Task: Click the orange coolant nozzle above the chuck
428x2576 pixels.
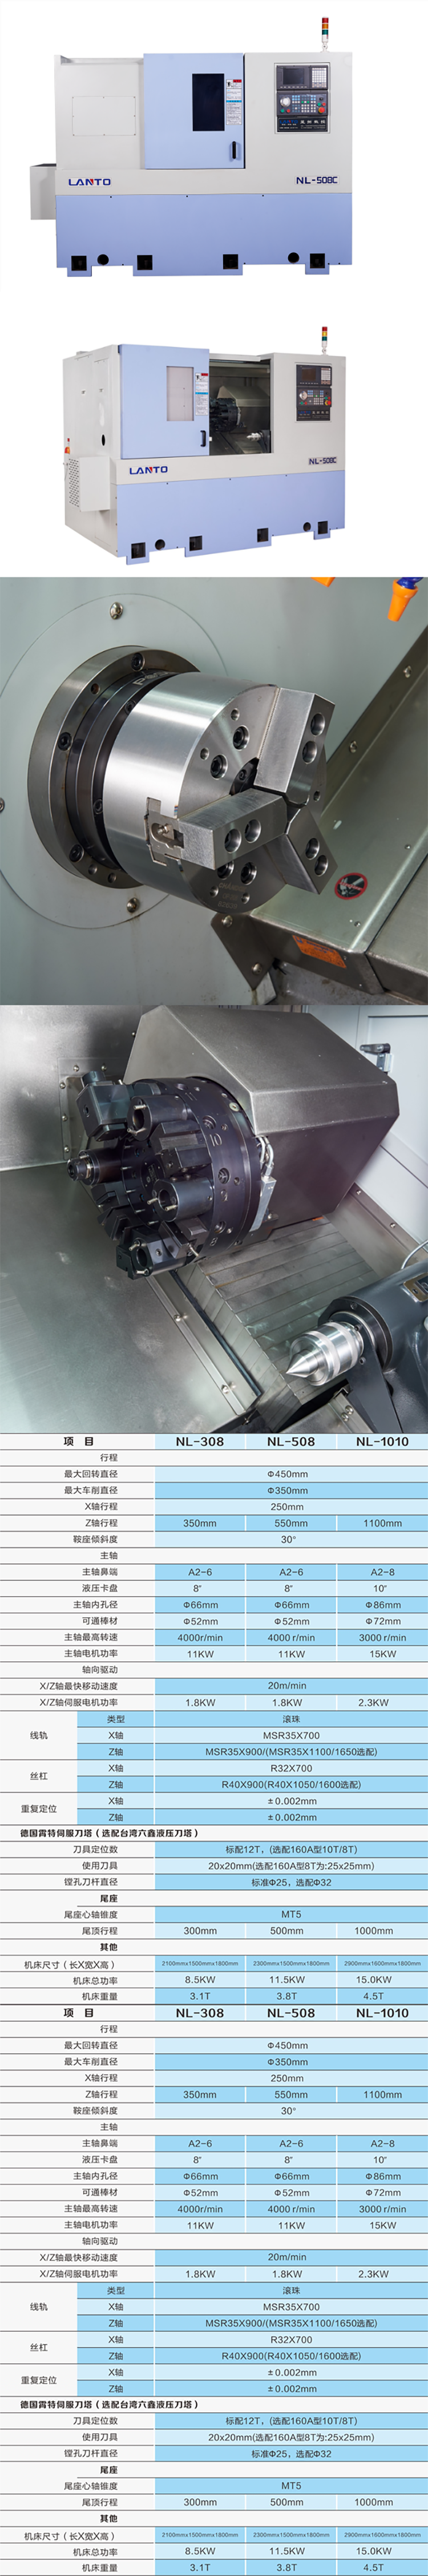Action: [402, 599]
